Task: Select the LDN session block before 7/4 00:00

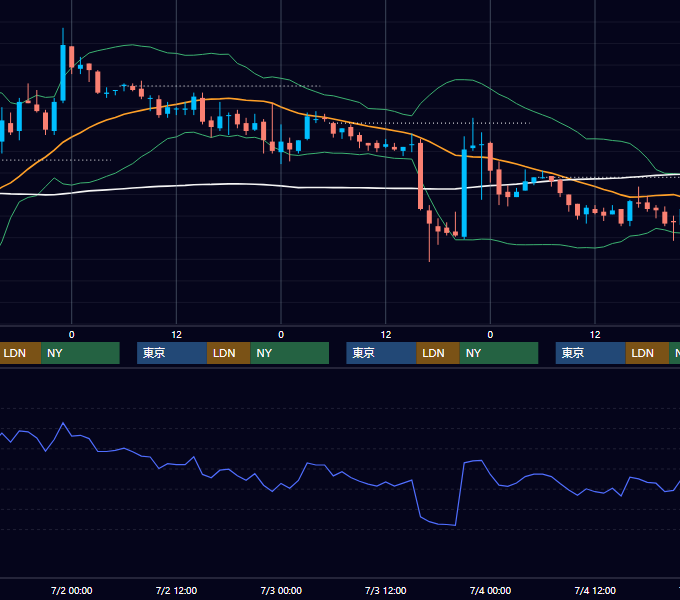Action: pos(438,353)
